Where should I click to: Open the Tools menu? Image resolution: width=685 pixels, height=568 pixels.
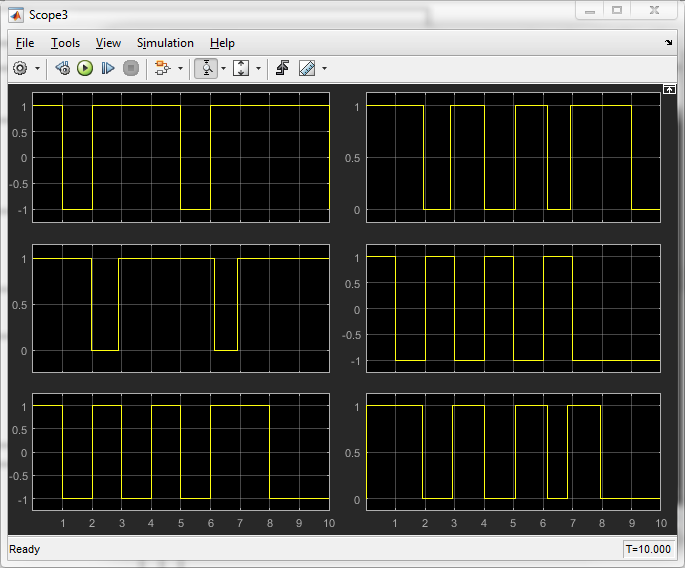pos(65,43)
